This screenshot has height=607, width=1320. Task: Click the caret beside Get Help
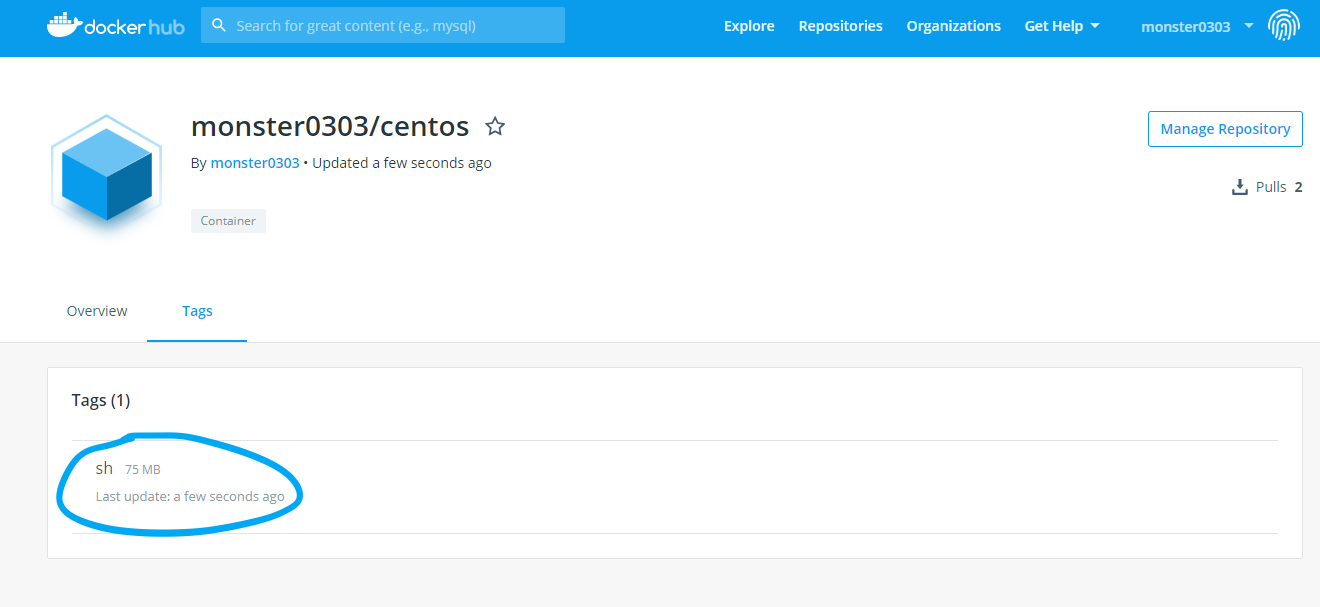[x=1095, y=26]
